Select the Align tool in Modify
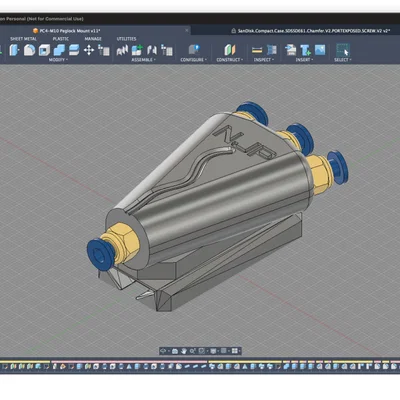 point(104,50)
